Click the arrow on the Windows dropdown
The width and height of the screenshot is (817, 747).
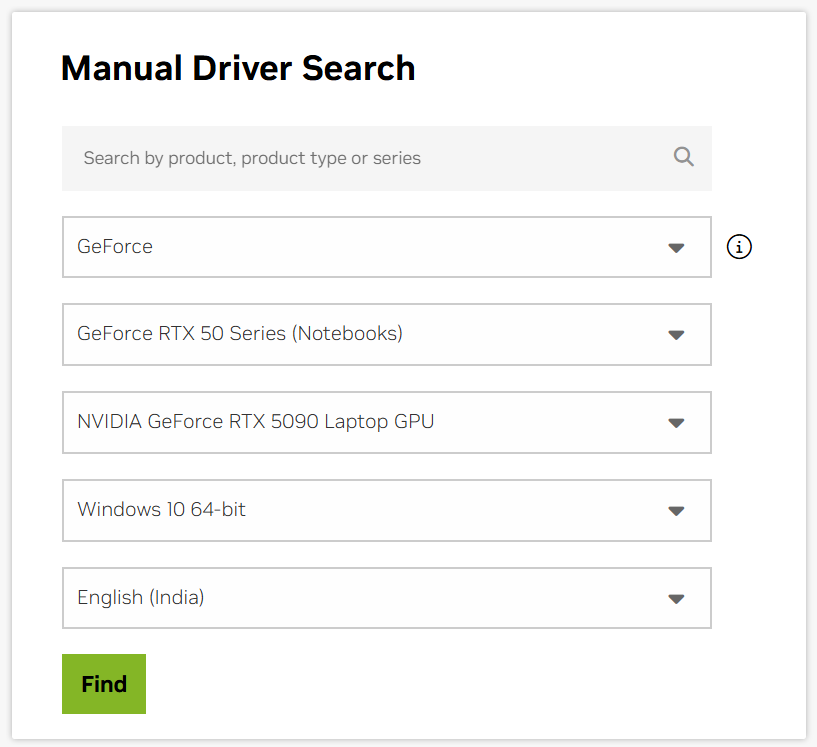click(676, 510)
